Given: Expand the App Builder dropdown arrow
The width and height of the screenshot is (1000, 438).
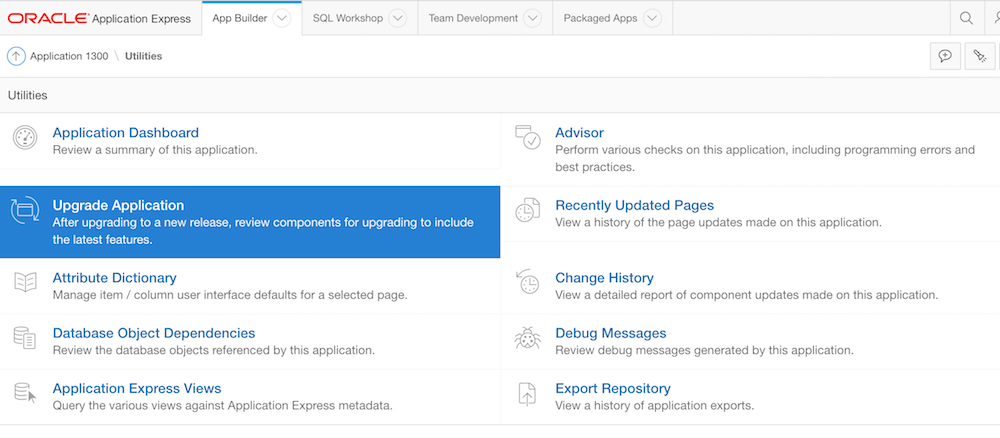Looking at the screenshot, I should (282, 18).
